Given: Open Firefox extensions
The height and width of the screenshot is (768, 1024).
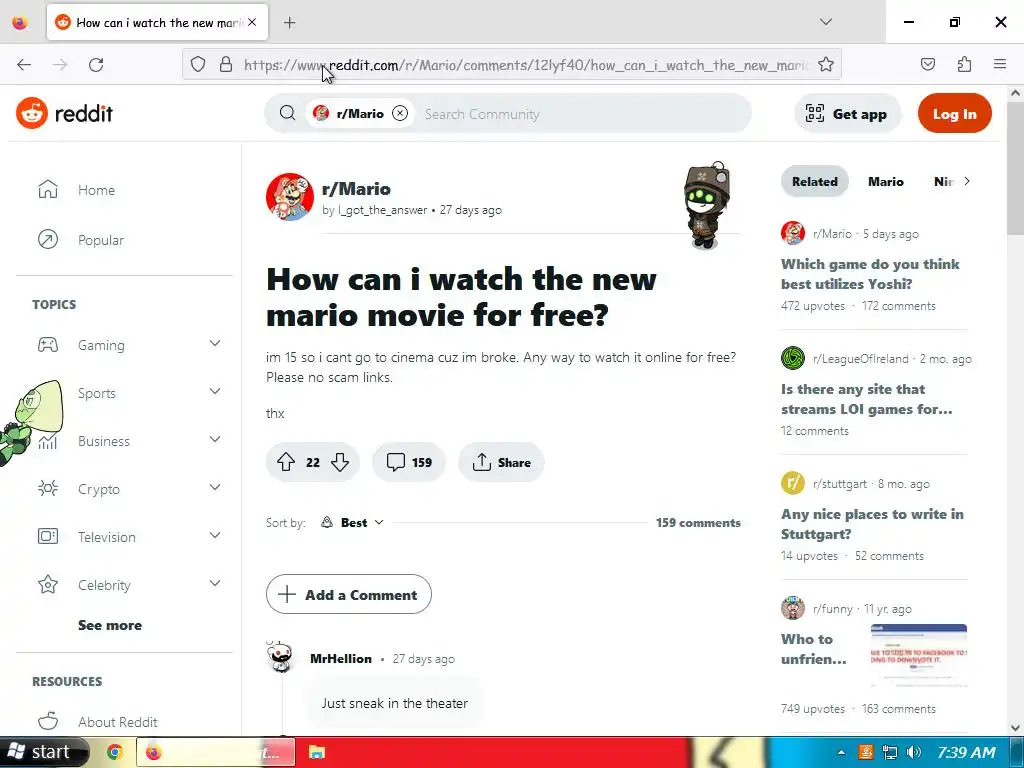Looking at the screenshot, I should tap(964, 64).
